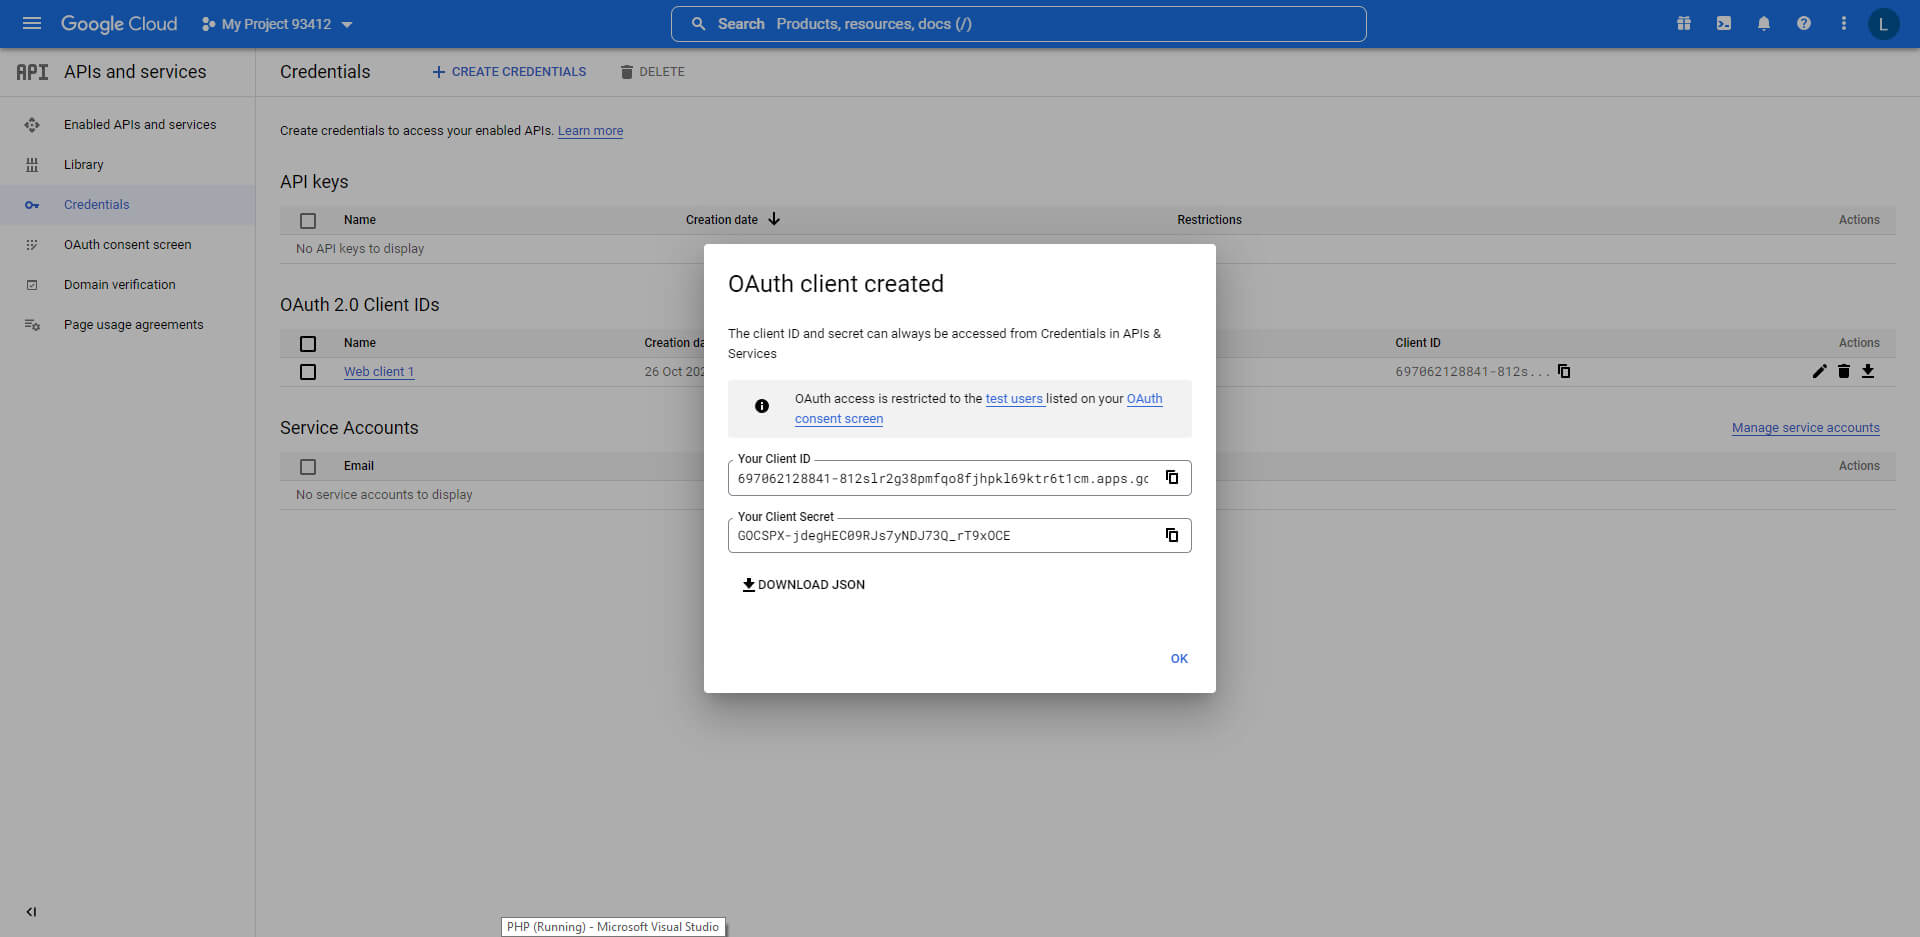Select all Service Accounts checkbox

click(308, 467)
